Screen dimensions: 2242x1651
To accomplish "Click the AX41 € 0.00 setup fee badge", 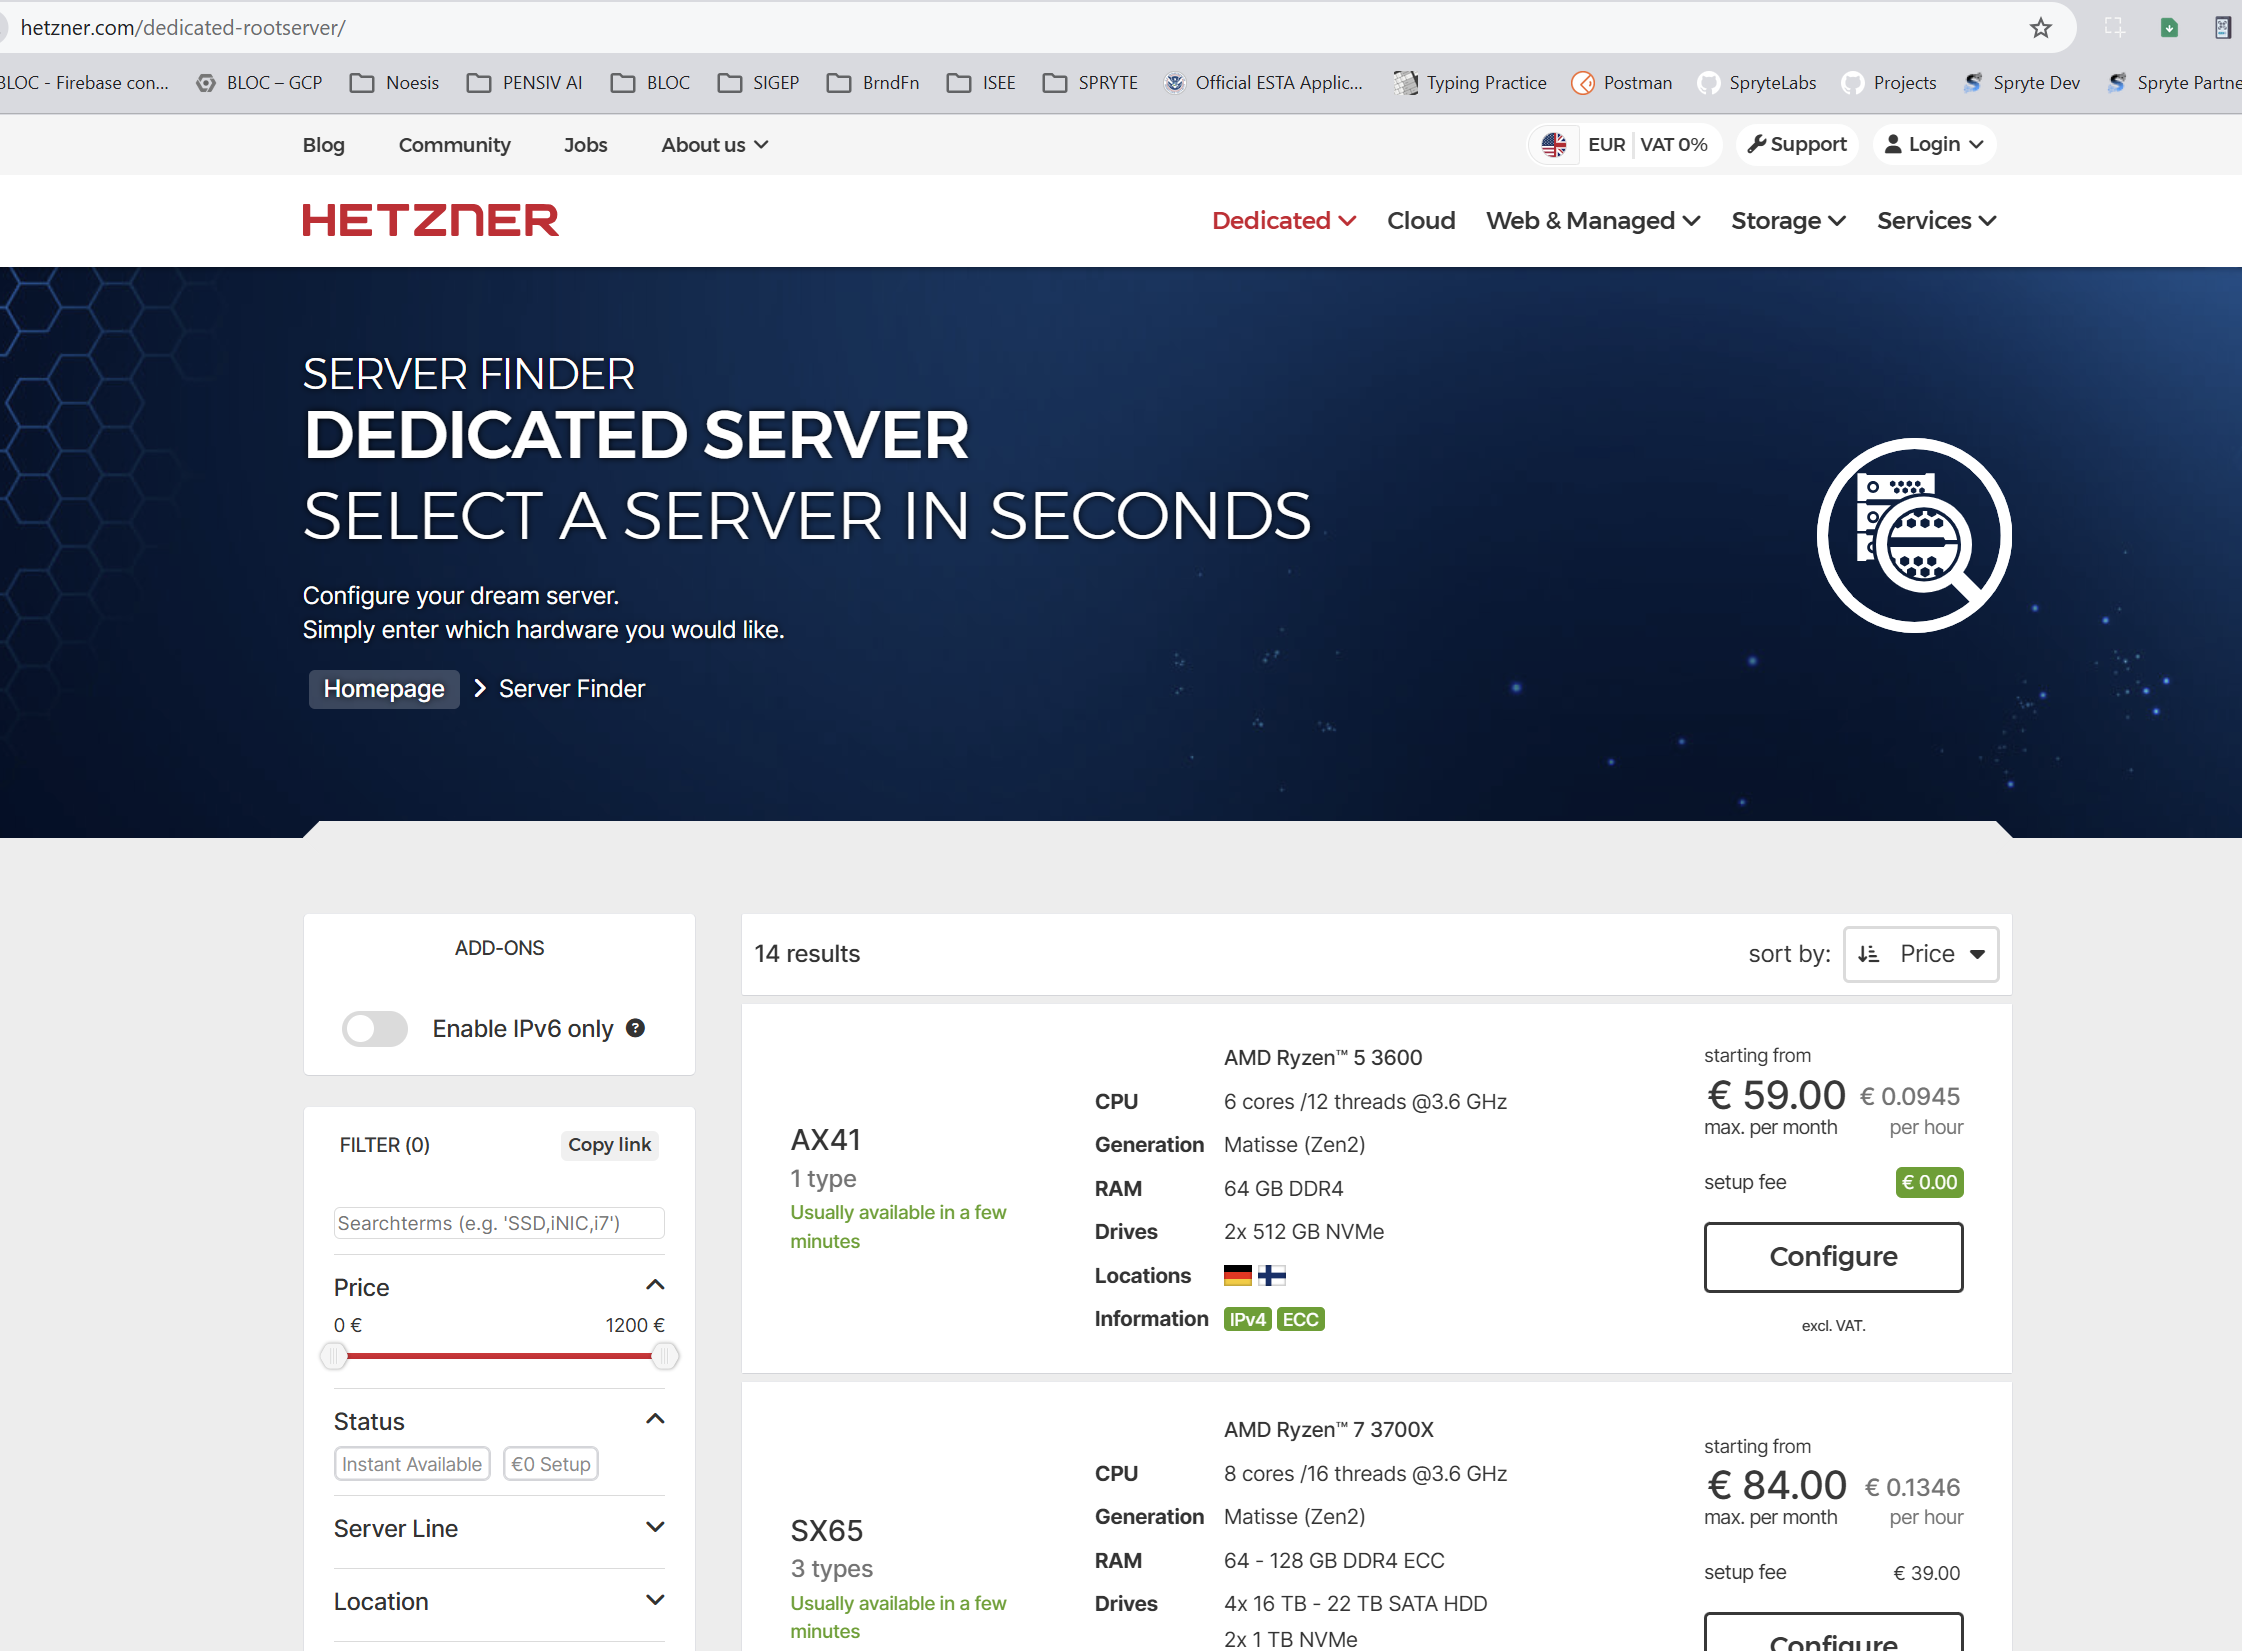I will (1929, 1182).
